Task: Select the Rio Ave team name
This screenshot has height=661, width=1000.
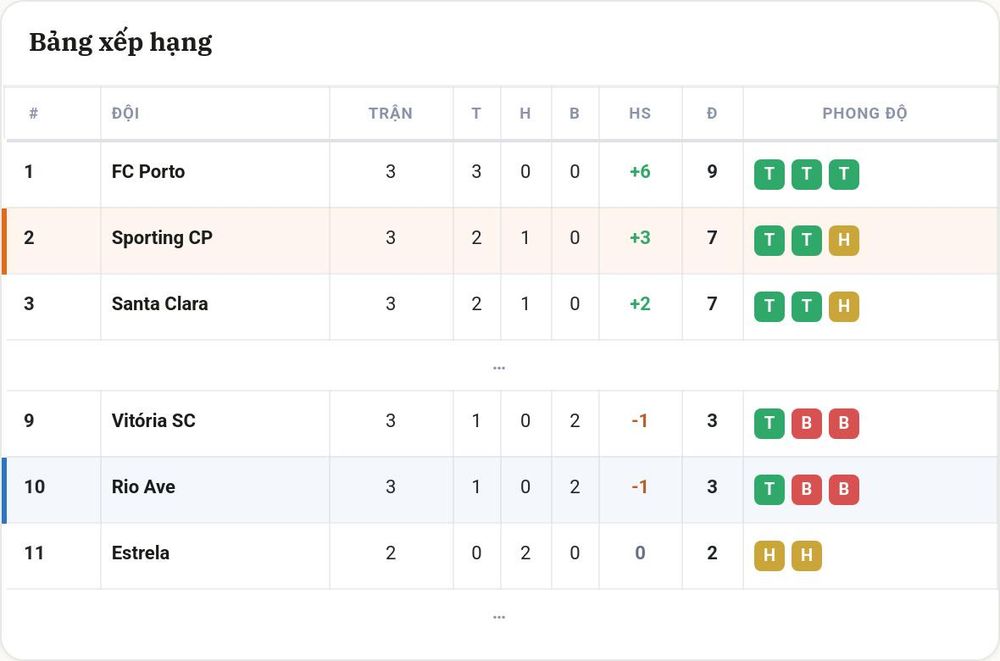Action: point(143,487)
